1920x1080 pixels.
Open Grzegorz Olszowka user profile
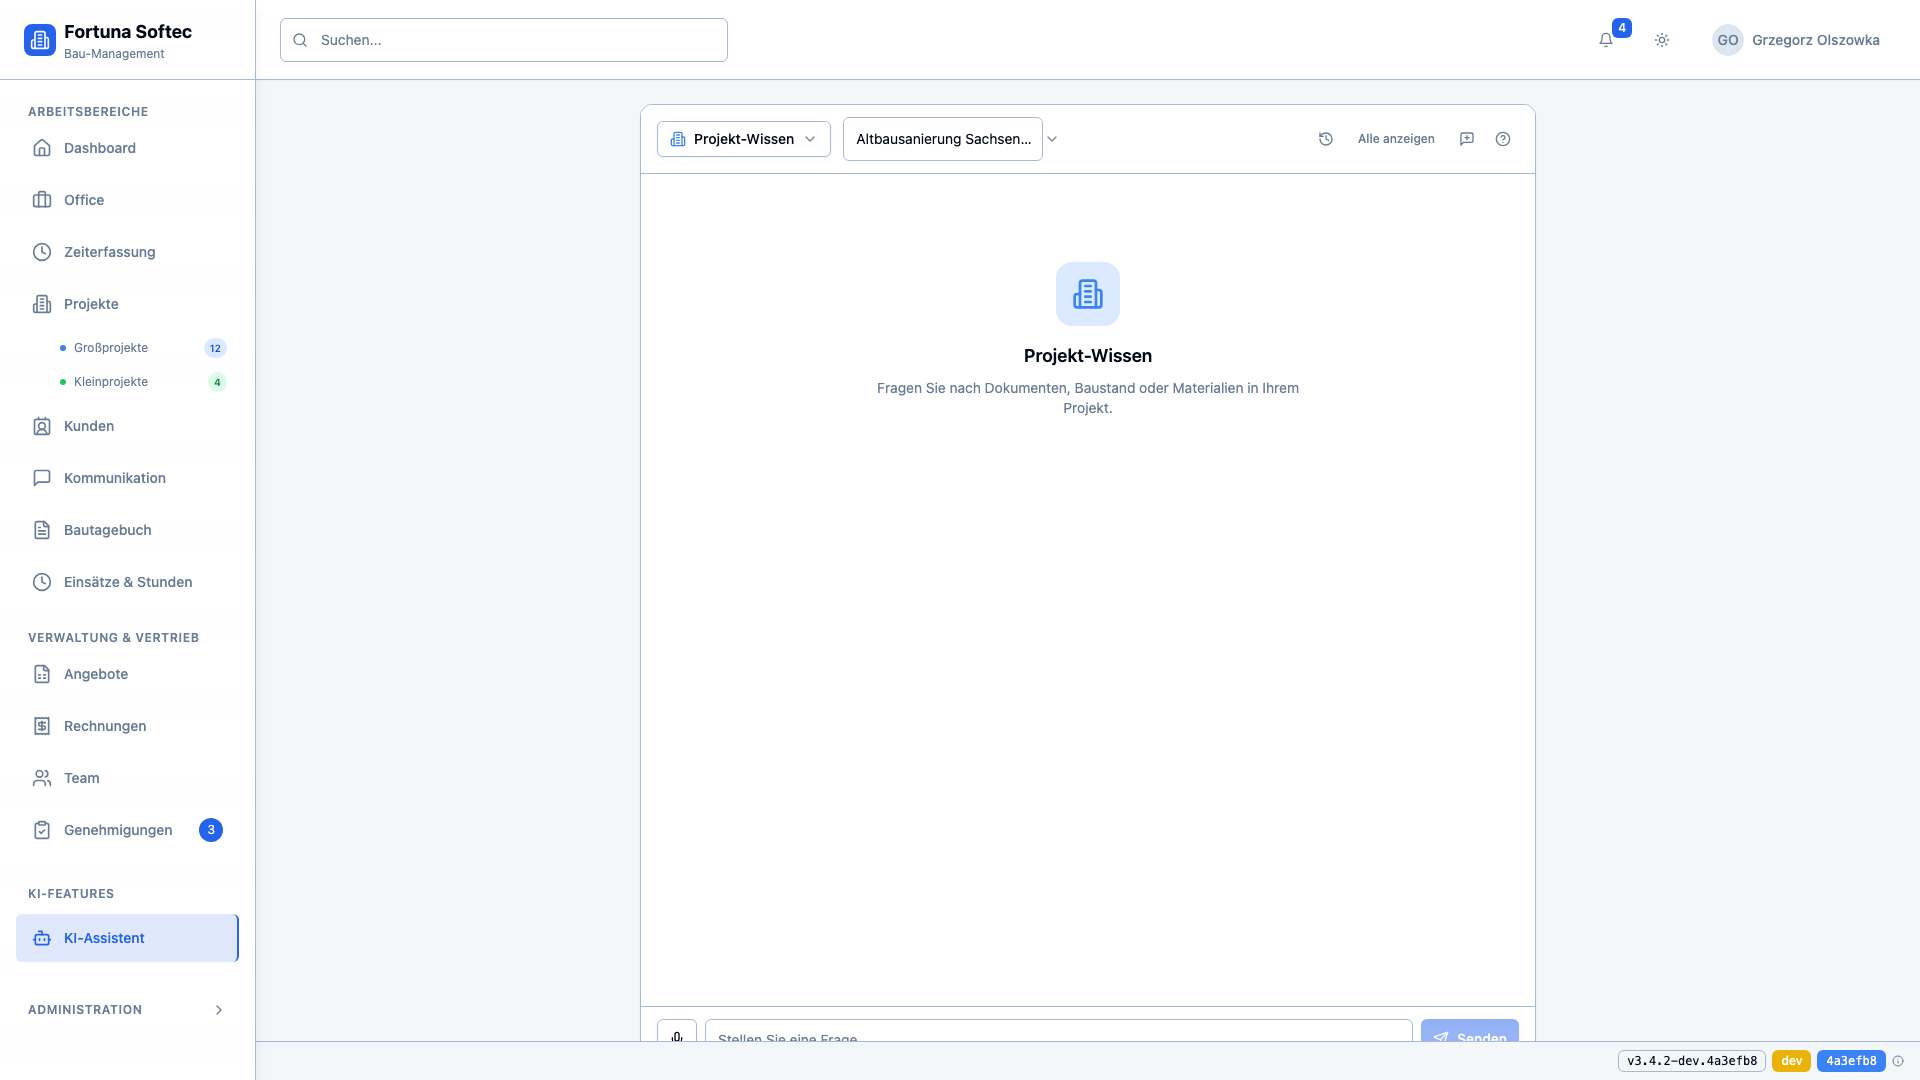pos(1796,40)
